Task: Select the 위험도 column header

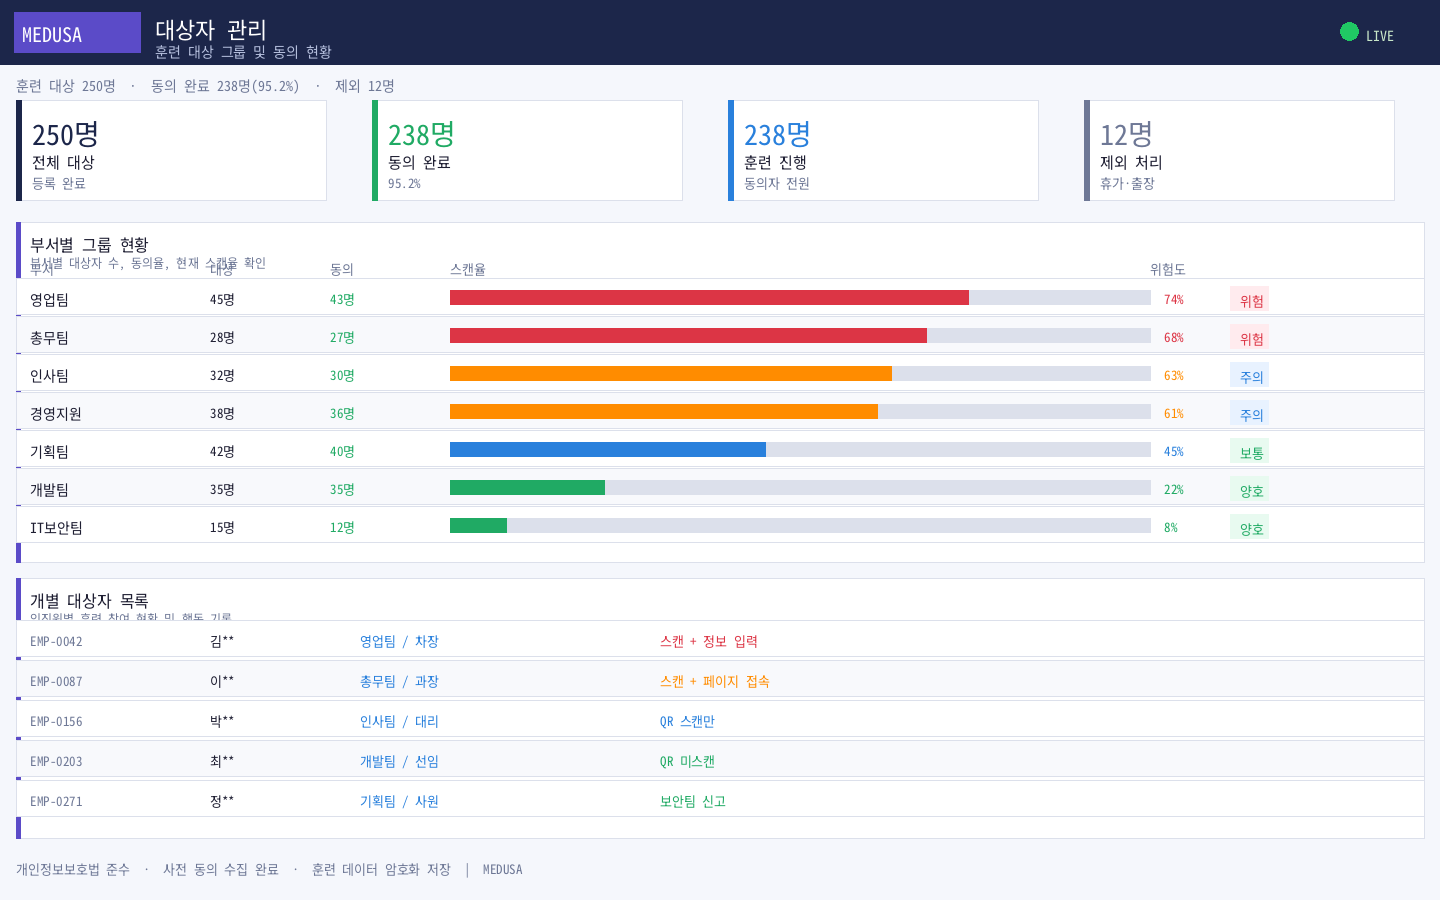Action: [1168, 269]
